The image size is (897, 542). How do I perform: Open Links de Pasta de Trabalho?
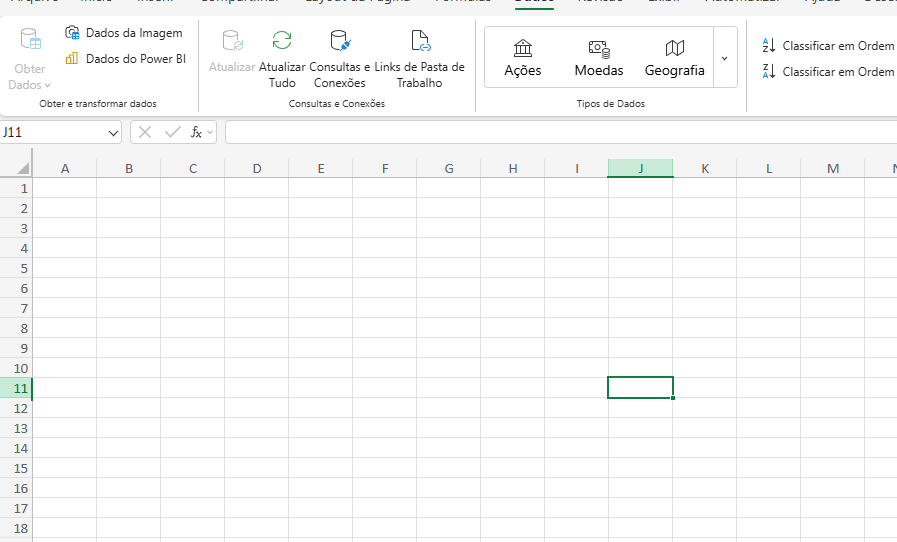(419, 59)
